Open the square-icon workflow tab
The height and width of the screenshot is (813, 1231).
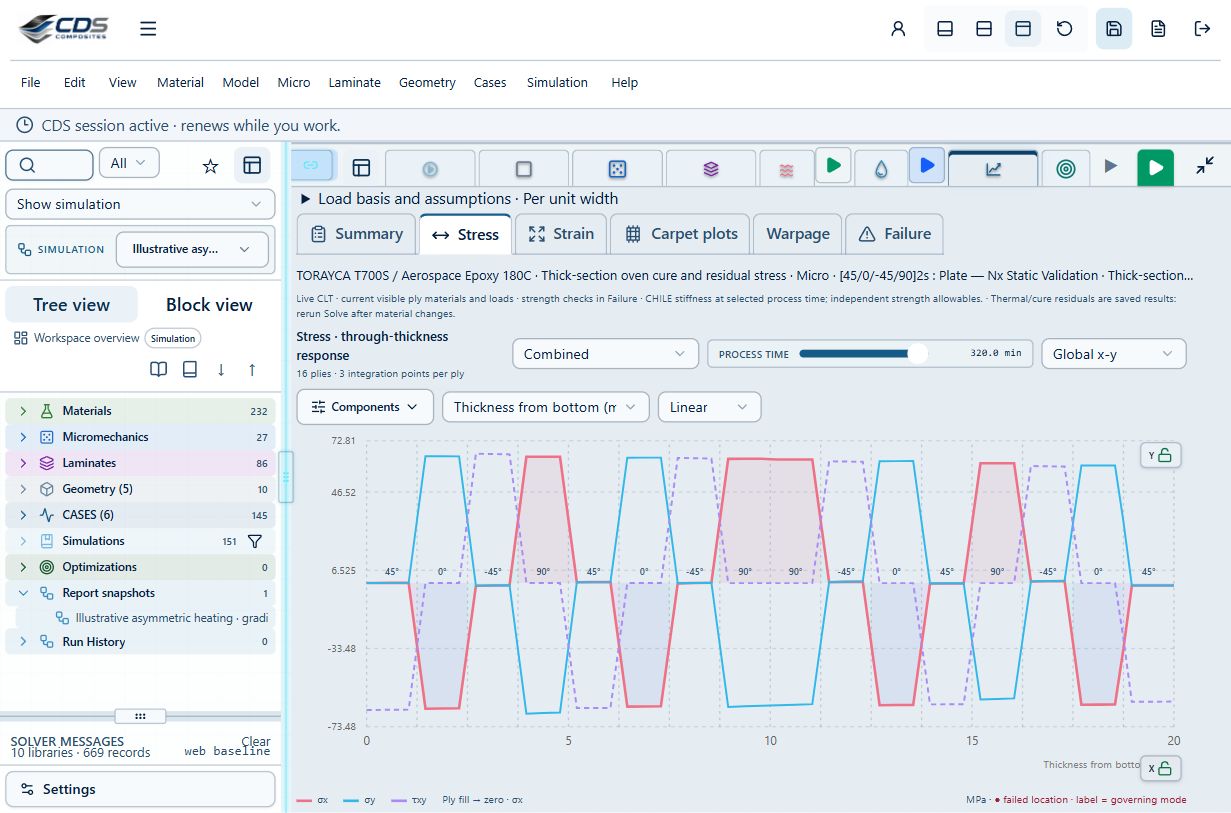(524, 169)
